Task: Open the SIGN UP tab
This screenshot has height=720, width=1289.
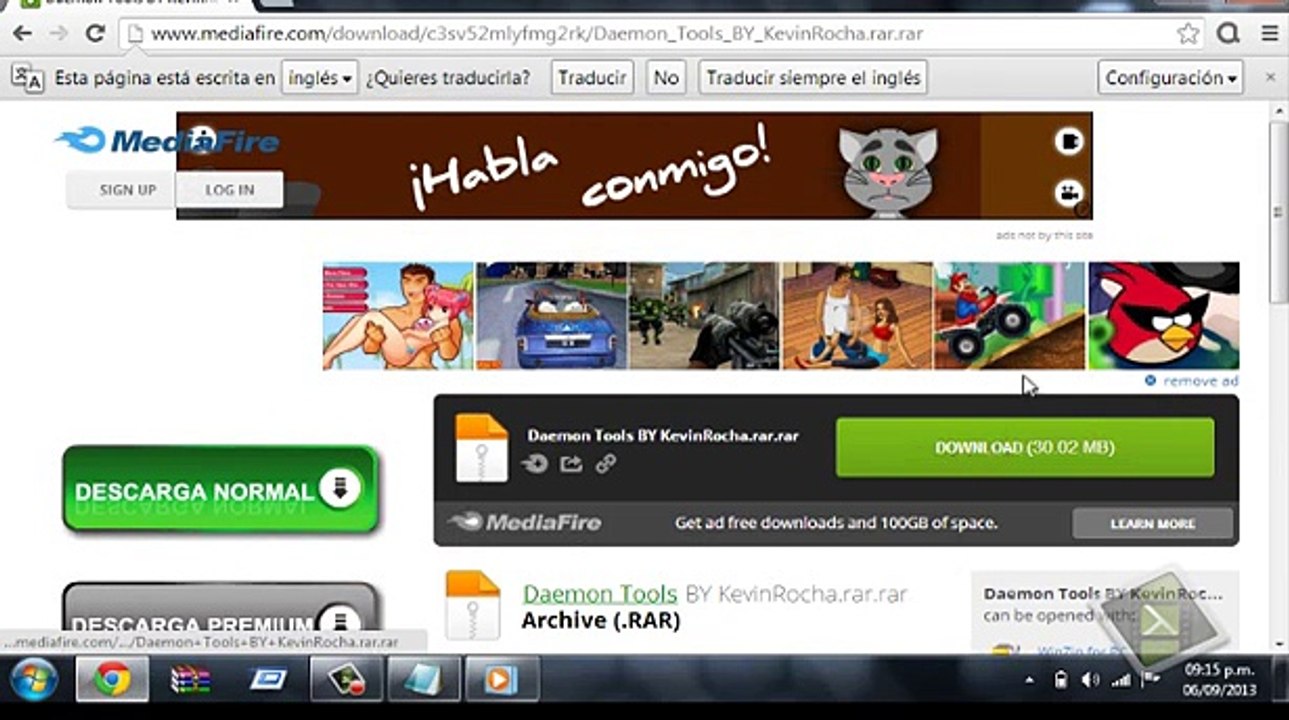Action: pyautogui.click(x=127, y=190)
